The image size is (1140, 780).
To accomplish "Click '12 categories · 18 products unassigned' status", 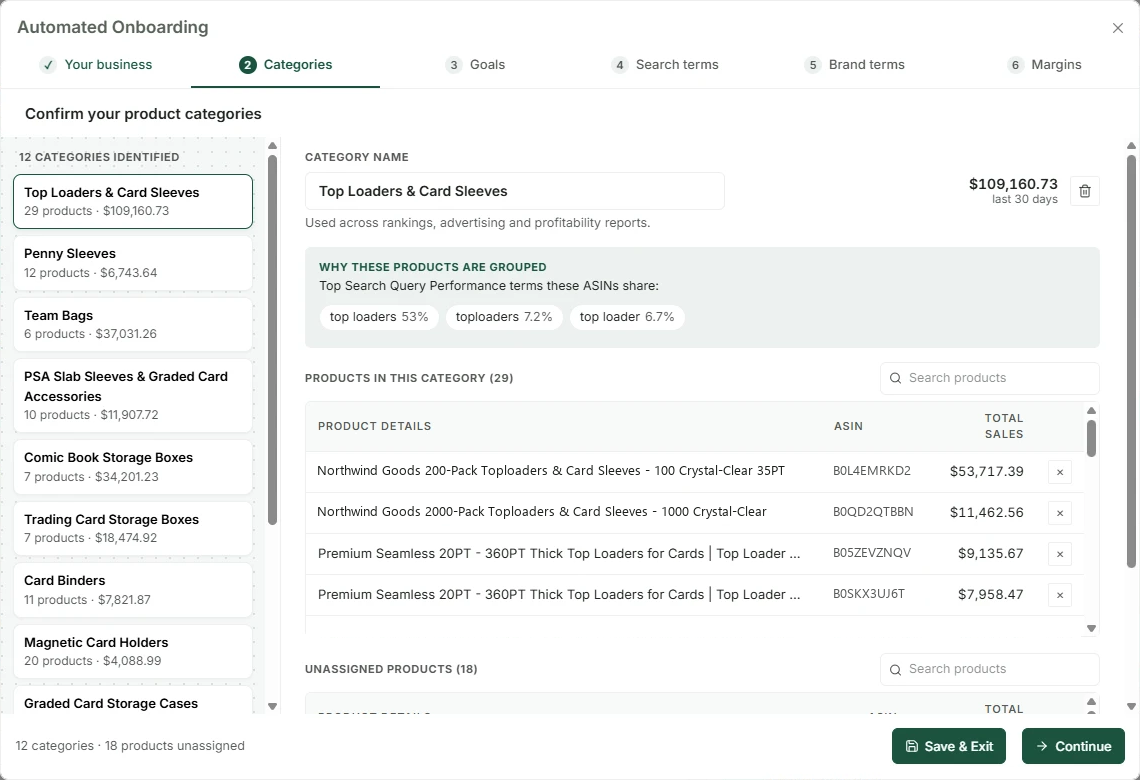I will (130, 746).
